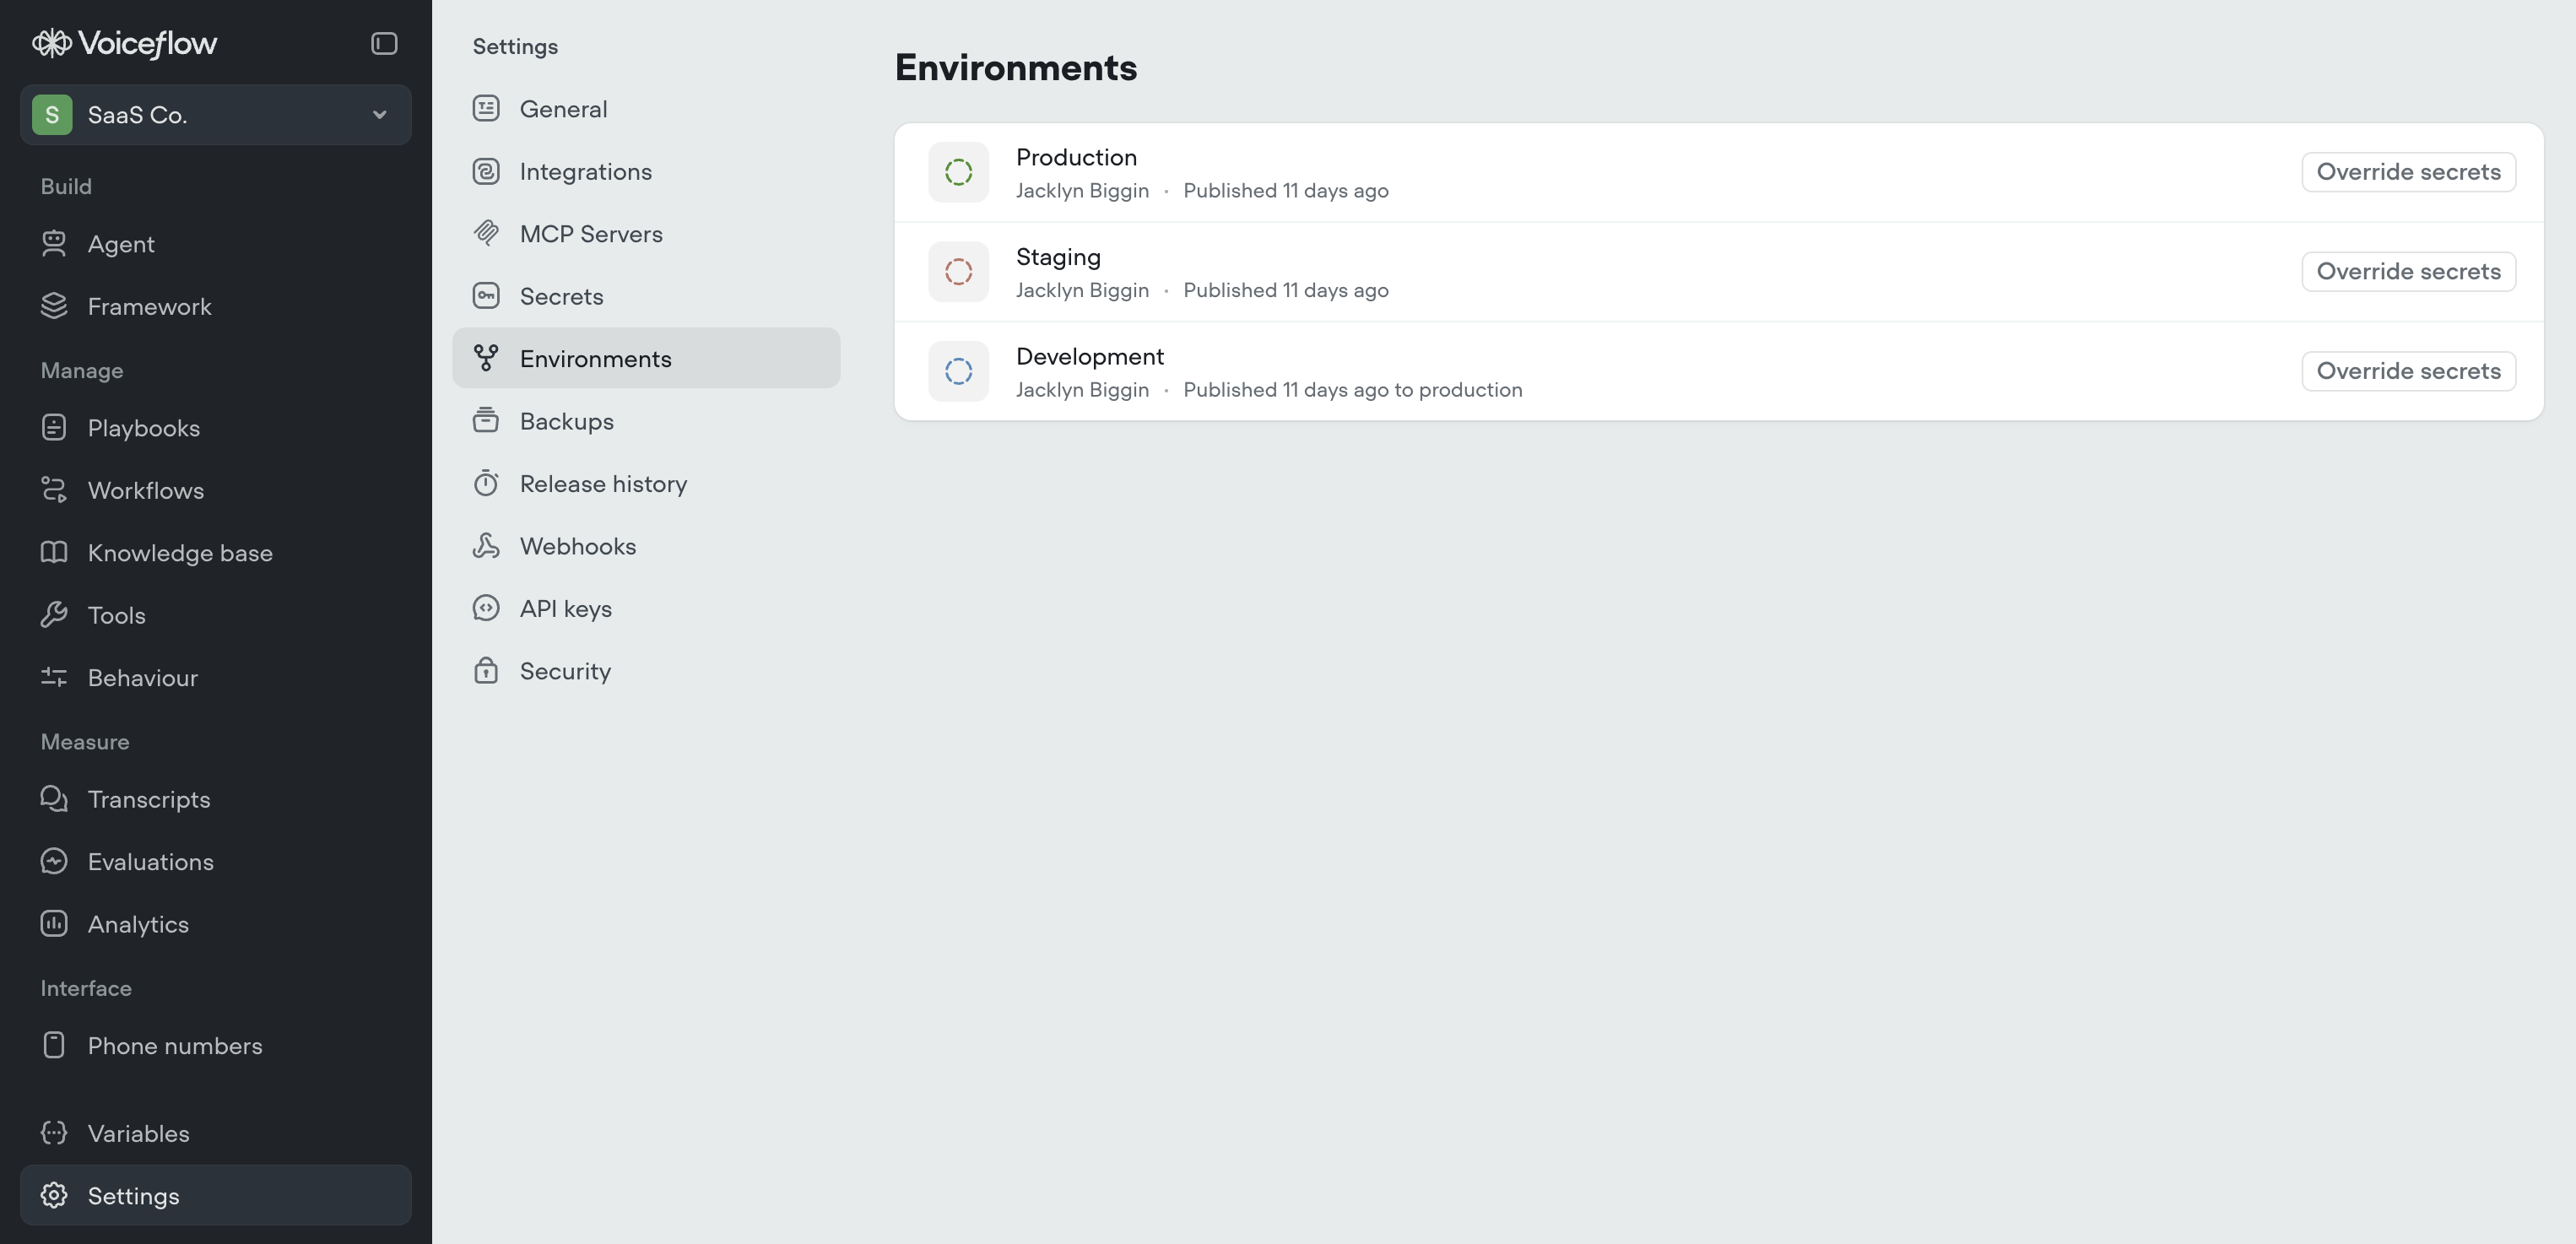The height and width of the screenshot is (1244, 2576).
Task: Click the red Staging environment icon
Action: 958,272
